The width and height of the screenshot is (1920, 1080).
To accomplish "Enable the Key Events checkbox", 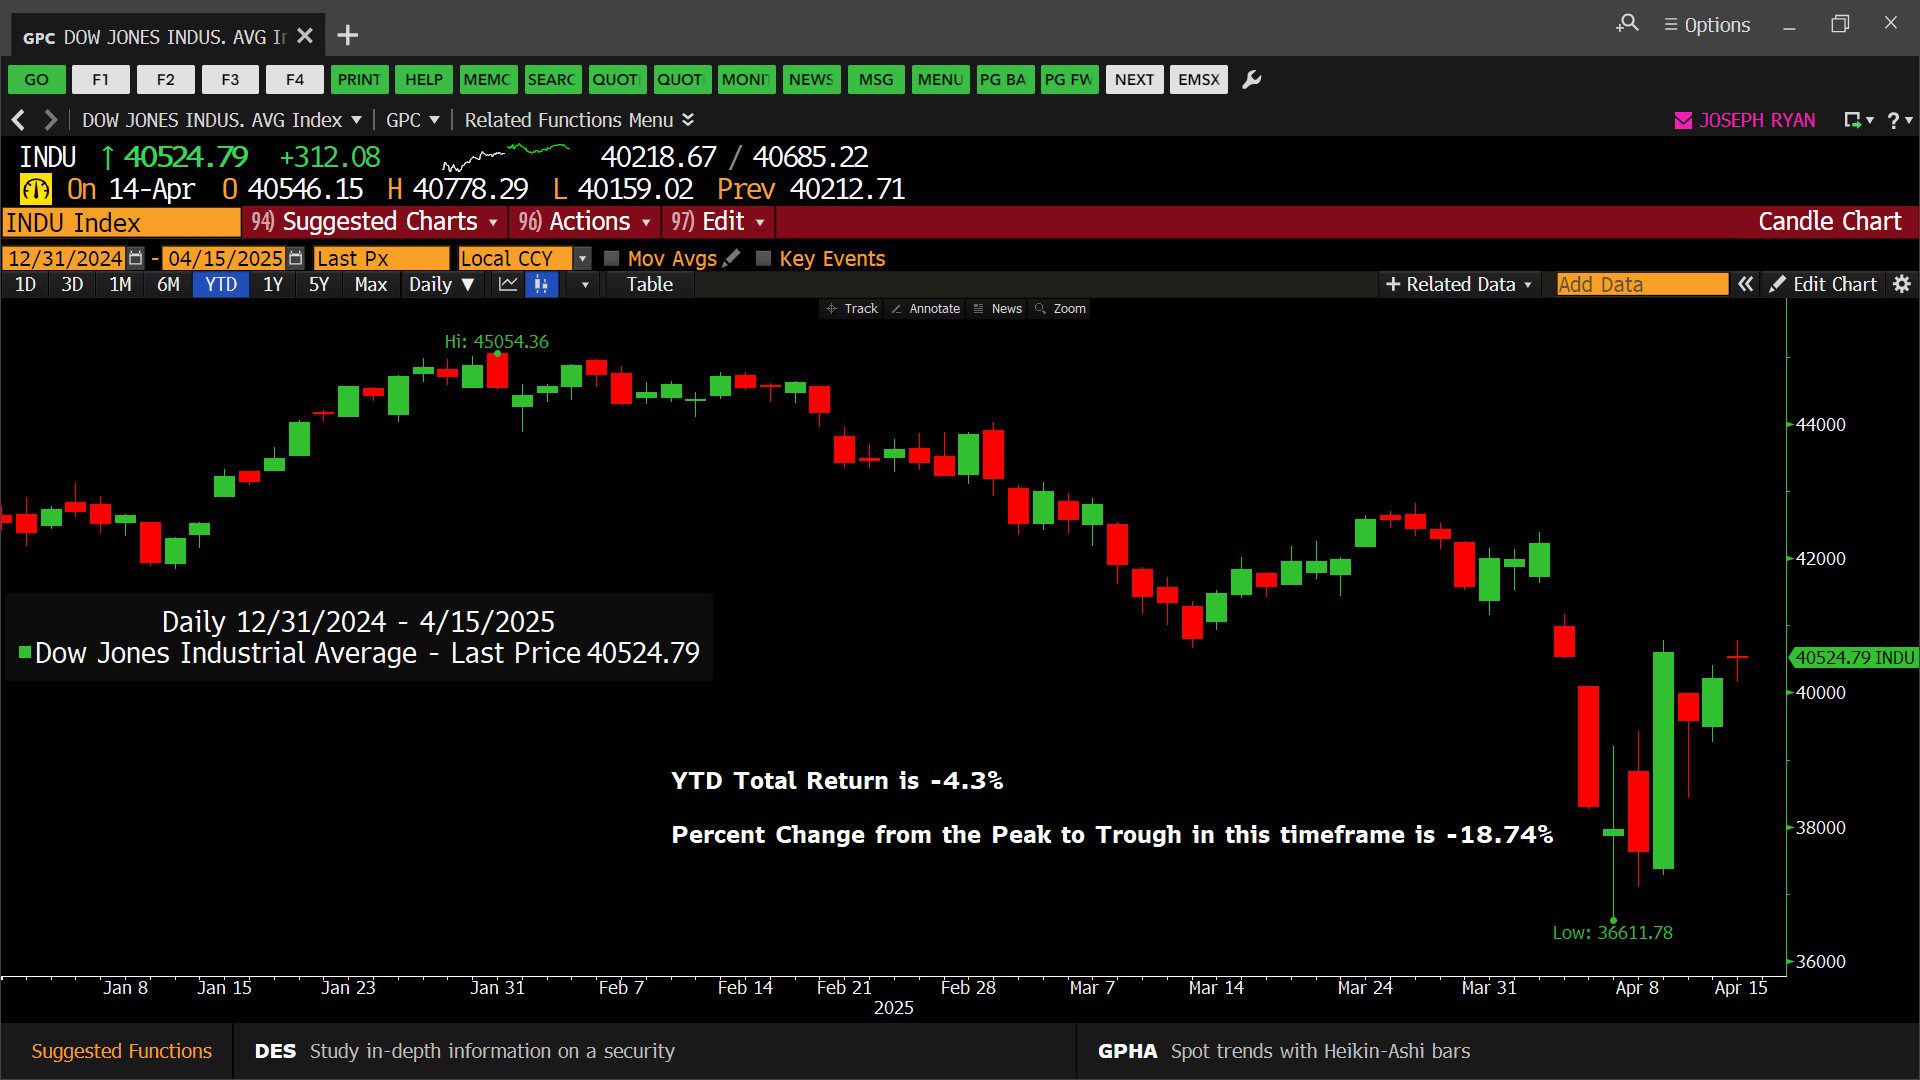I will click(763, 258).
